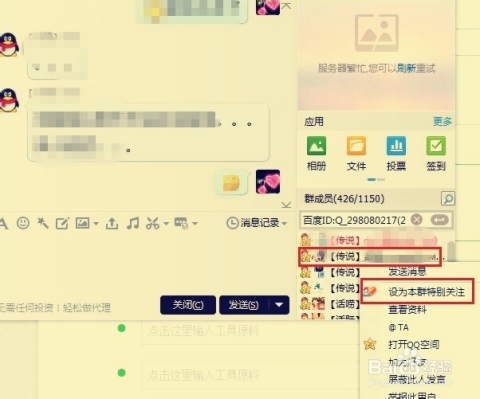The height and width of the screenshot is (399, 480).
Task: Expand the 消息记录 dropdown arrow
Action: click(284, 223)
